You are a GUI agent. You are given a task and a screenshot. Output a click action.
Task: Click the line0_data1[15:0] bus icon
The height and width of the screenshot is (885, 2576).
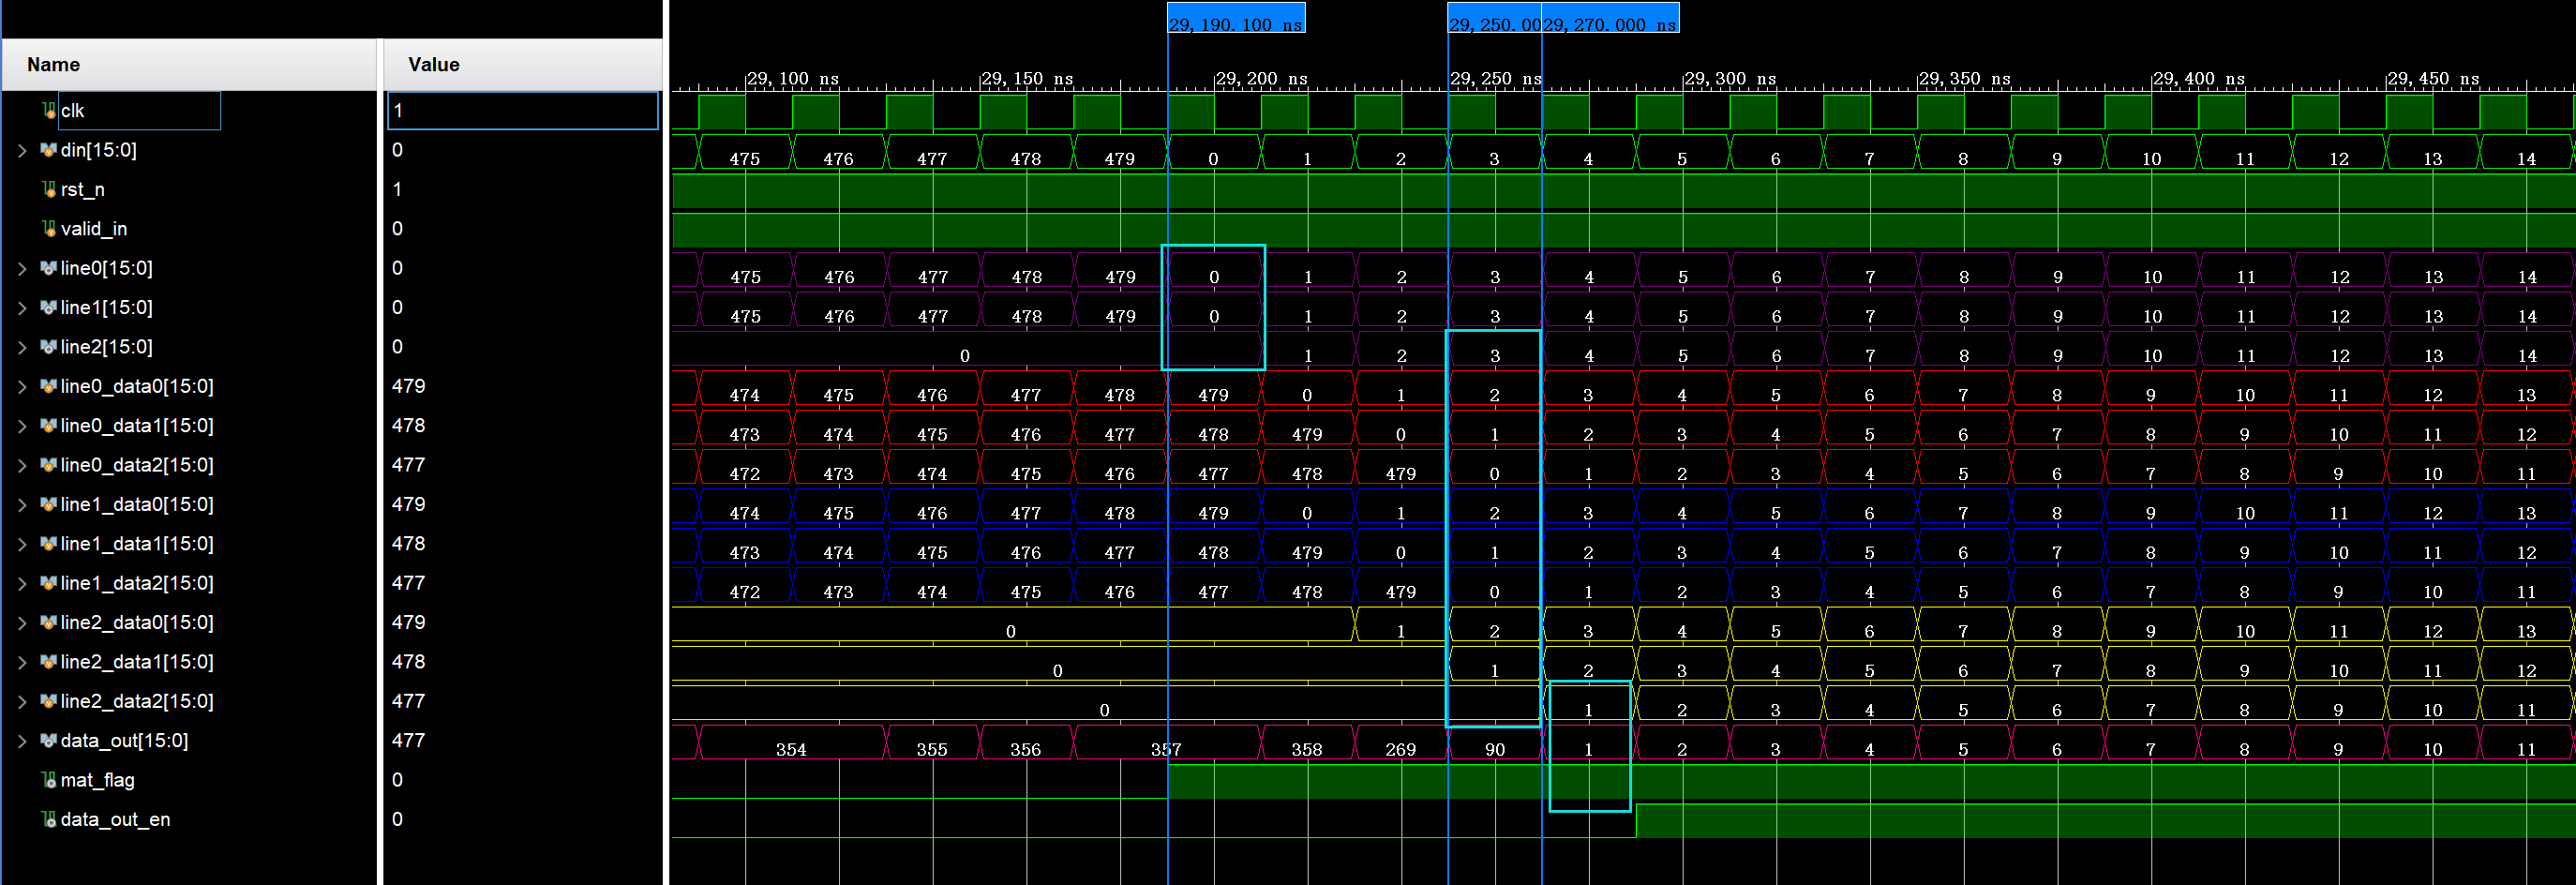coord(48,426)
